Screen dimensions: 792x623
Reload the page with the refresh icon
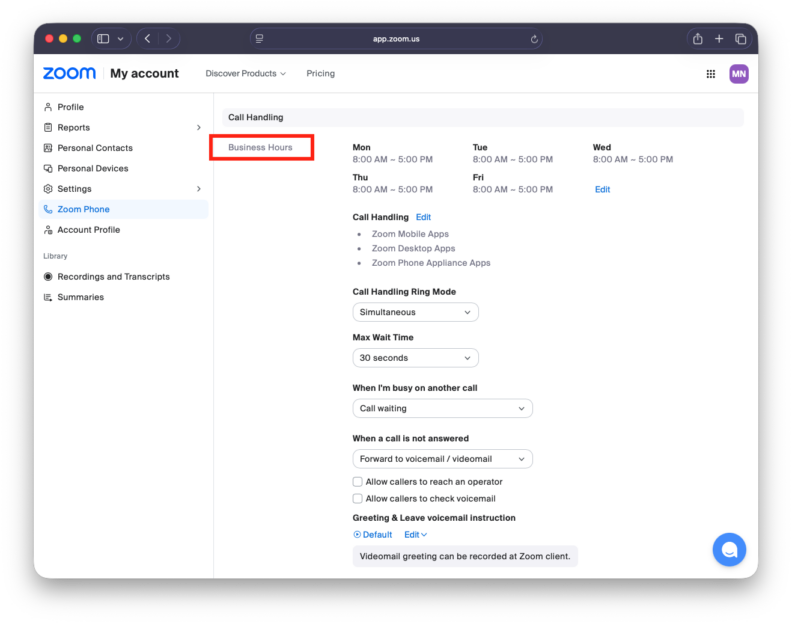tap(534, 39)
